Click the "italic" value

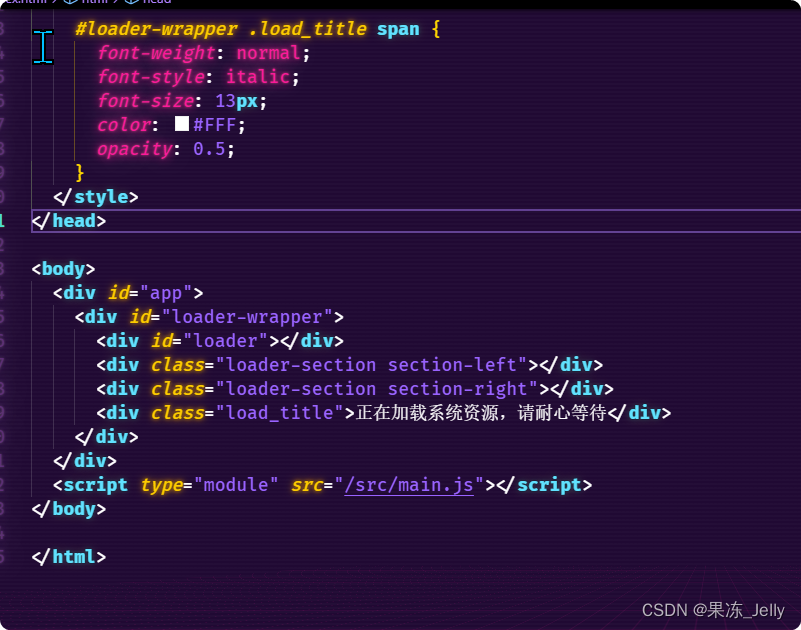pyautogui.click(x=258, y=77)
